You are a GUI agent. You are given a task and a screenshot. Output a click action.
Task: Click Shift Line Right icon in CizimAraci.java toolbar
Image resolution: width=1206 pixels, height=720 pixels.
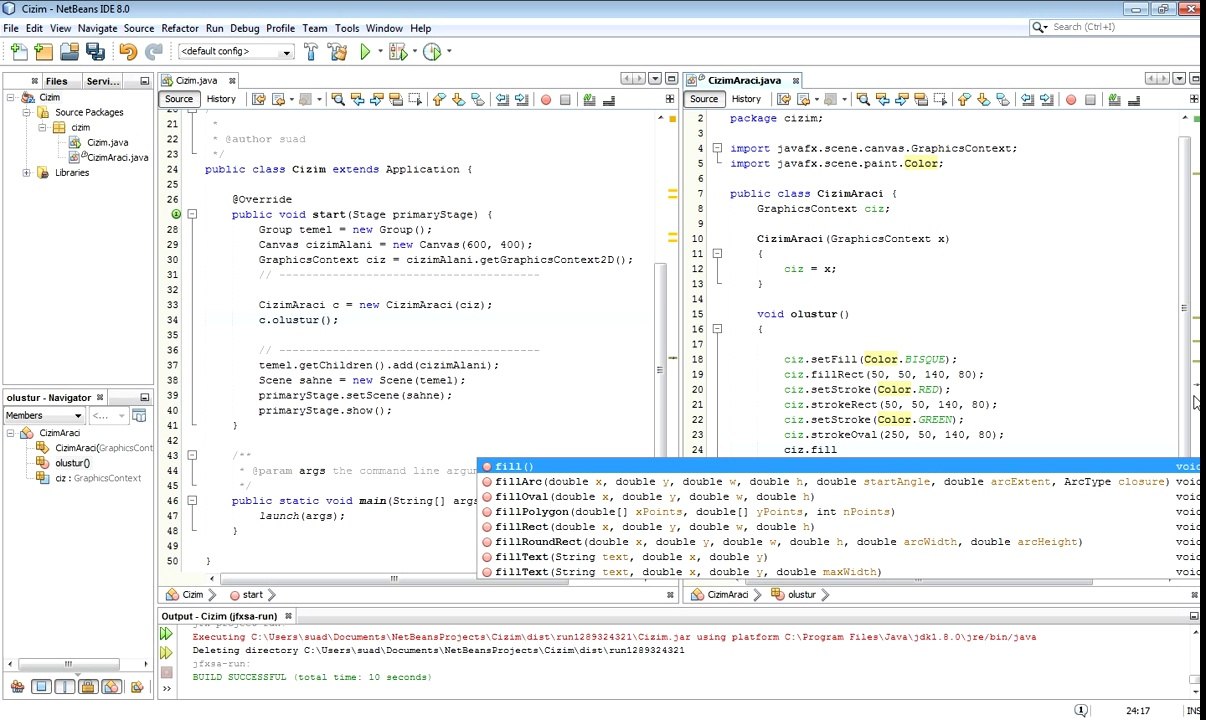click(x=1046, y=99)
